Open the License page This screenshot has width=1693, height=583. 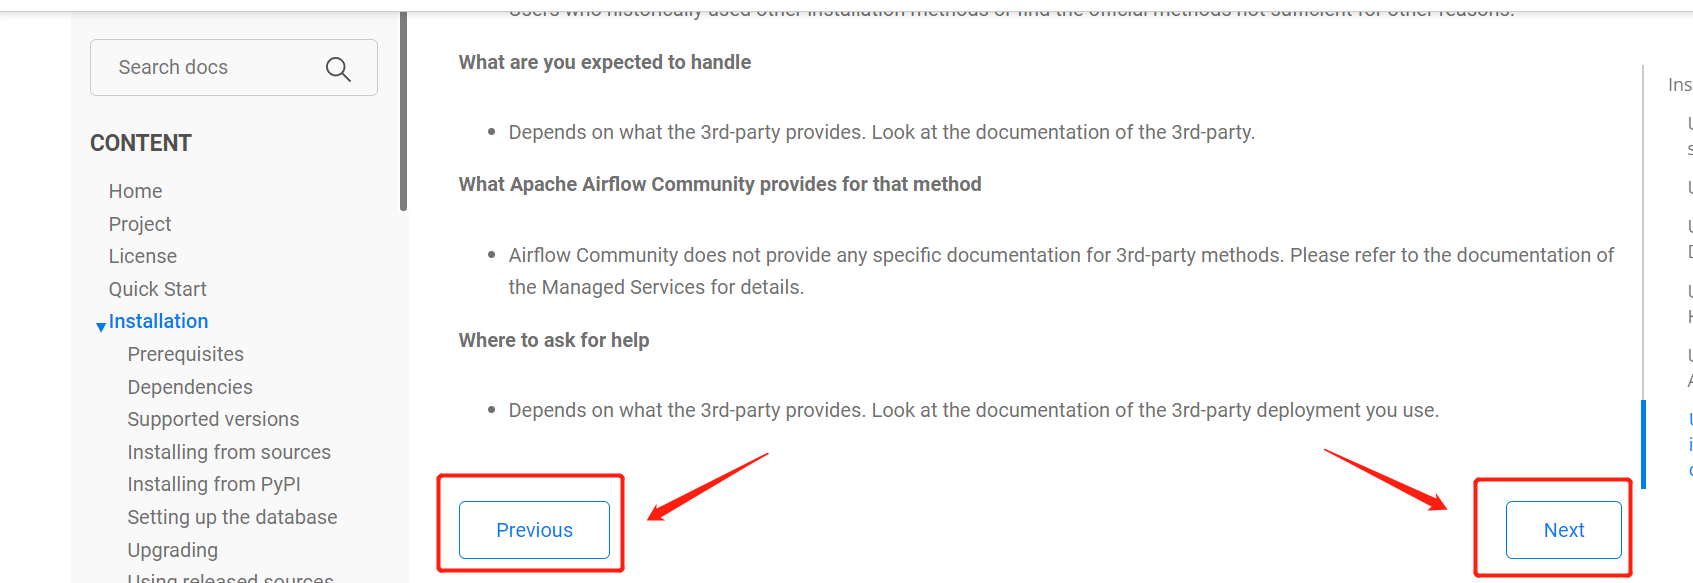pos(142,256)
